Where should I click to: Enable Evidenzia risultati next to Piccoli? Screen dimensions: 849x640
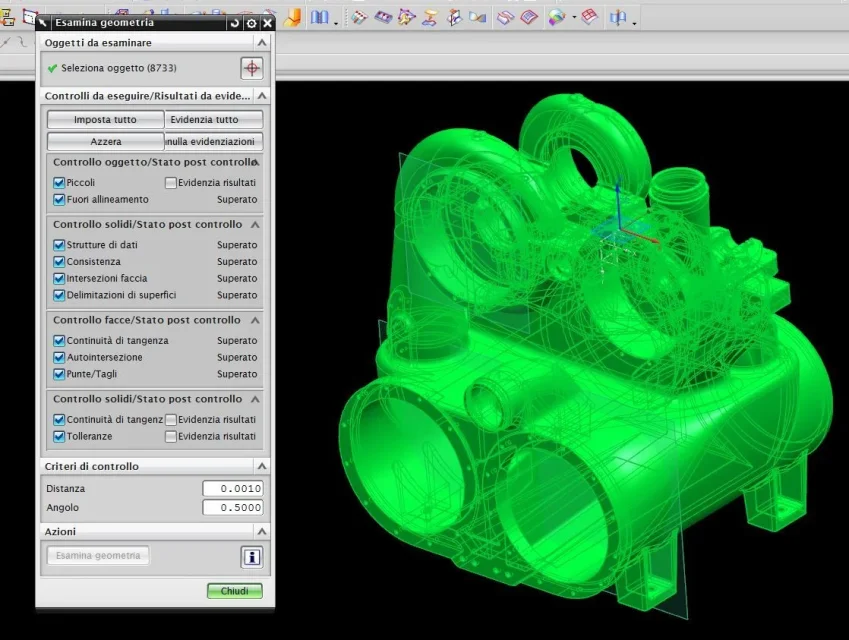(171, 183)
